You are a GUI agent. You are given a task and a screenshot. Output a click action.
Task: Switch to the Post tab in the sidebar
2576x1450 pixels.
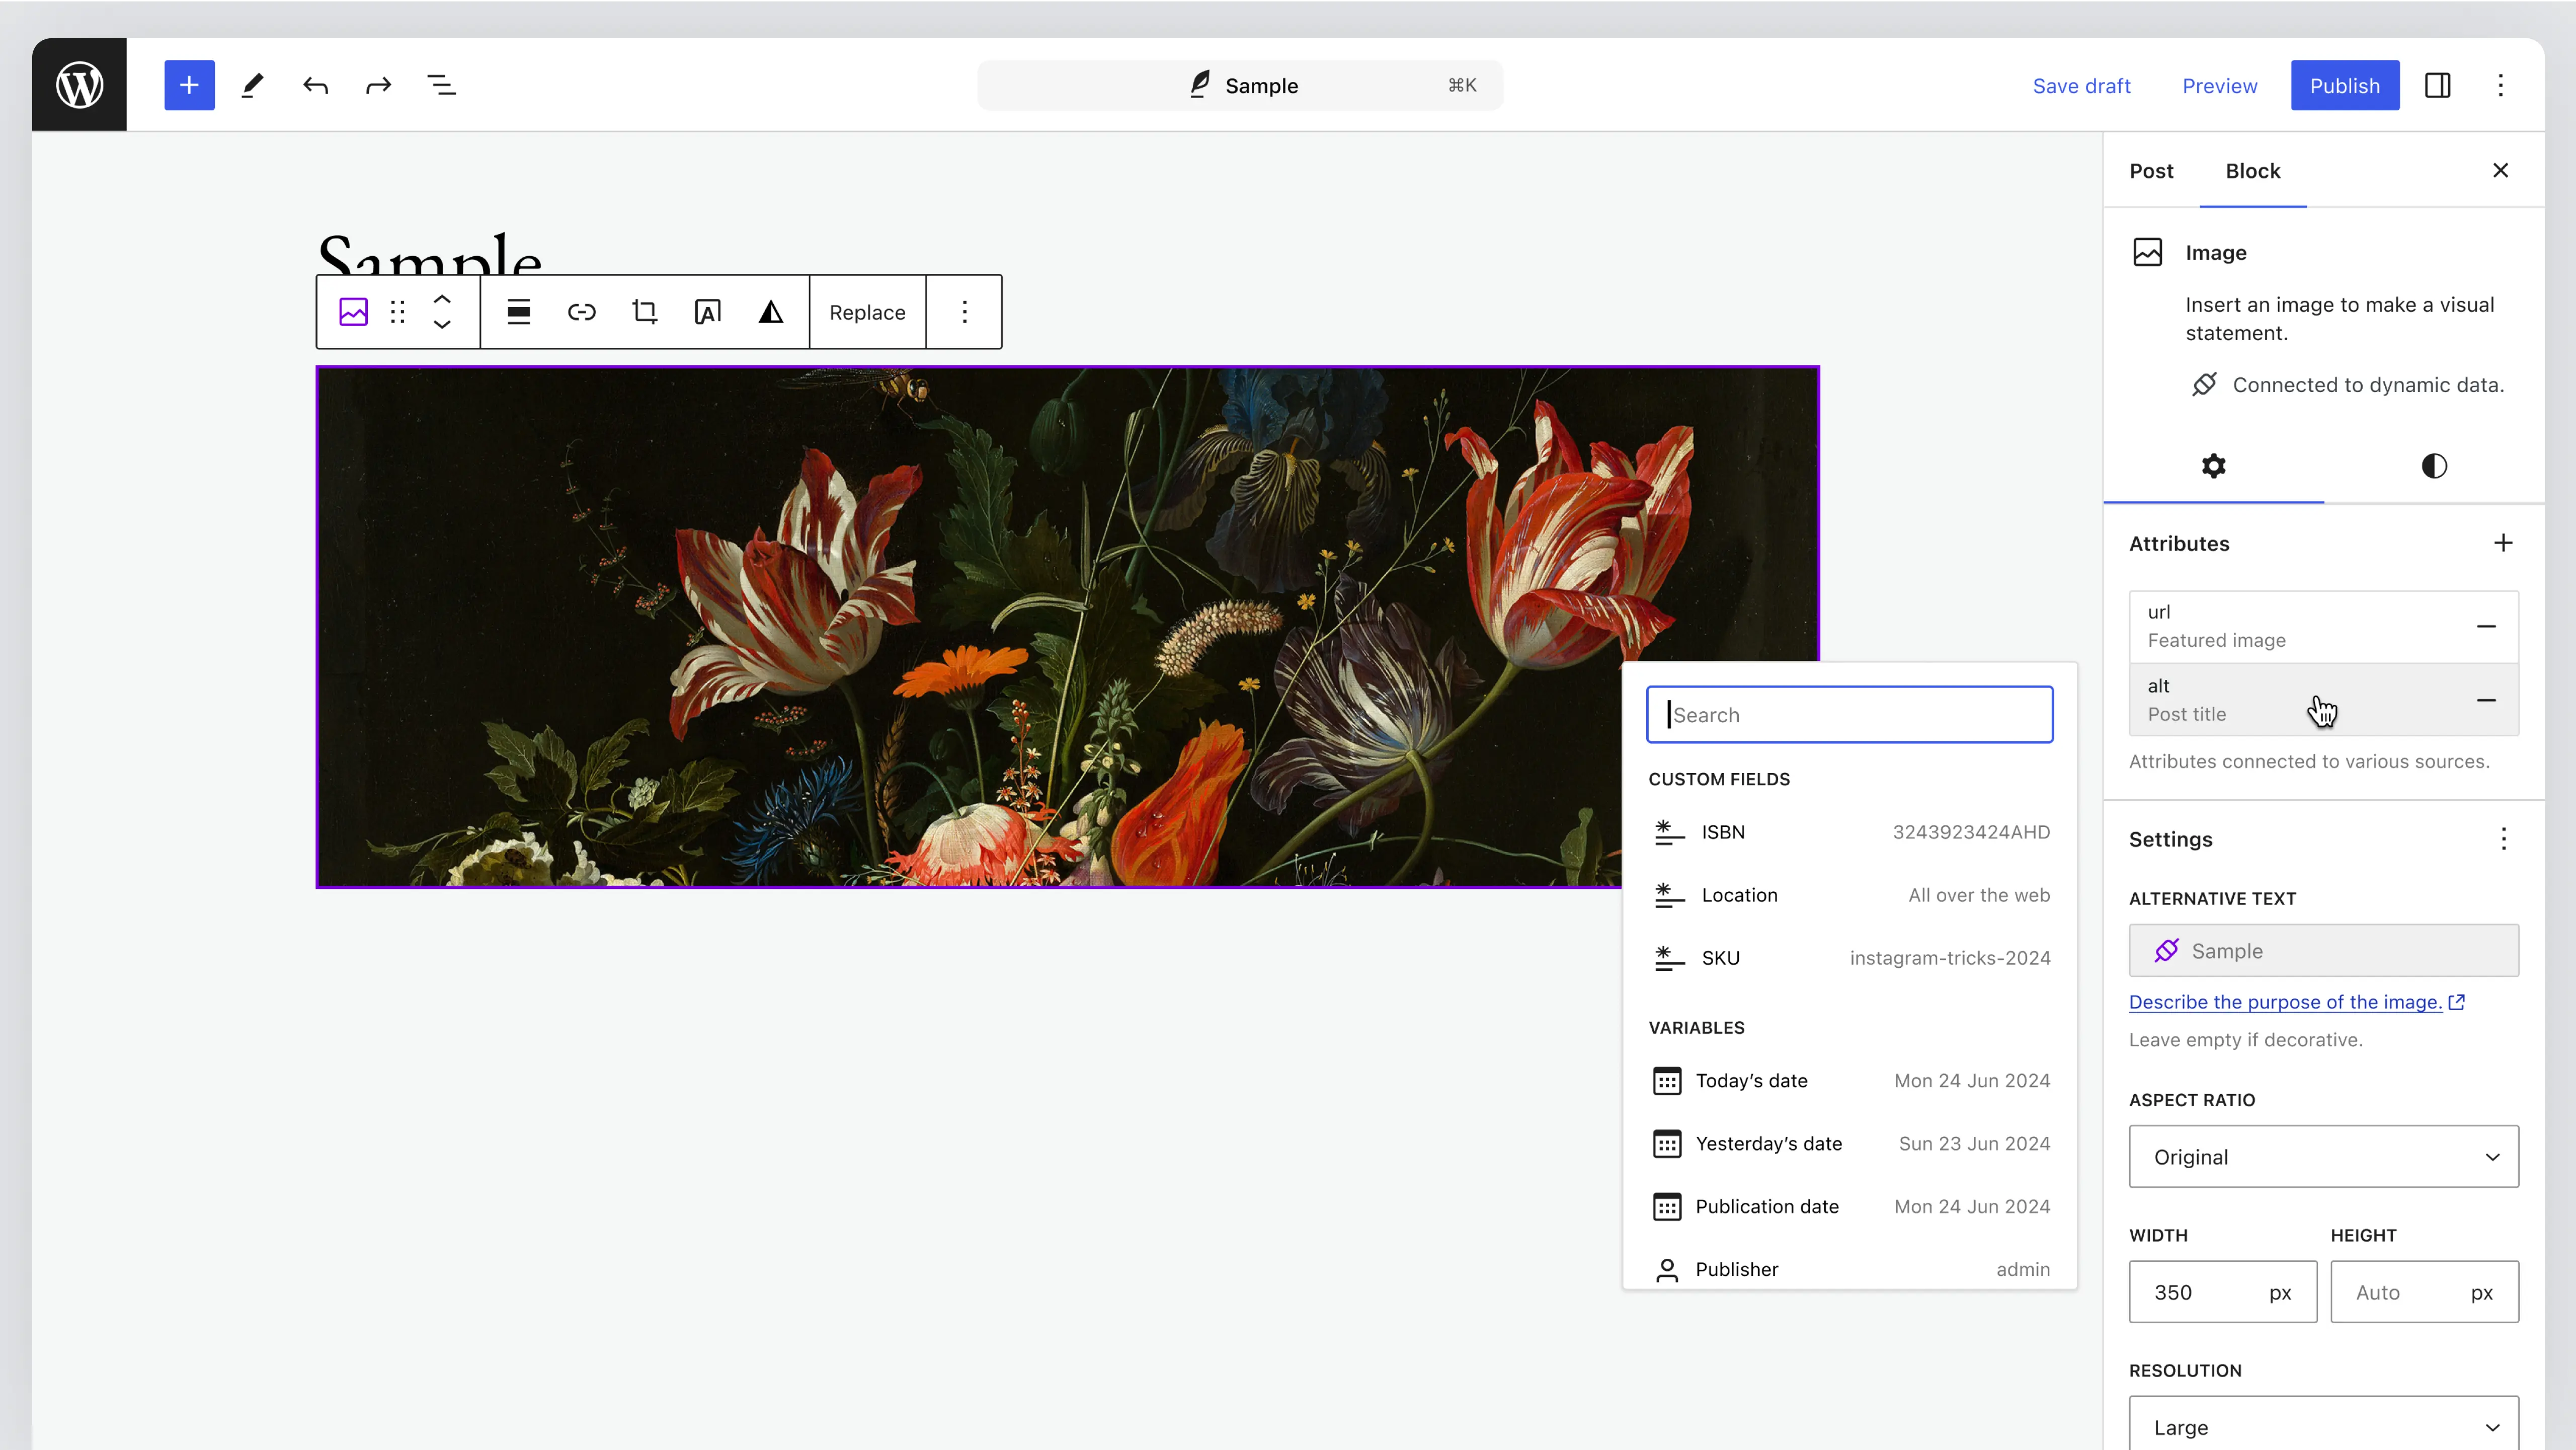click(2152, 171)
